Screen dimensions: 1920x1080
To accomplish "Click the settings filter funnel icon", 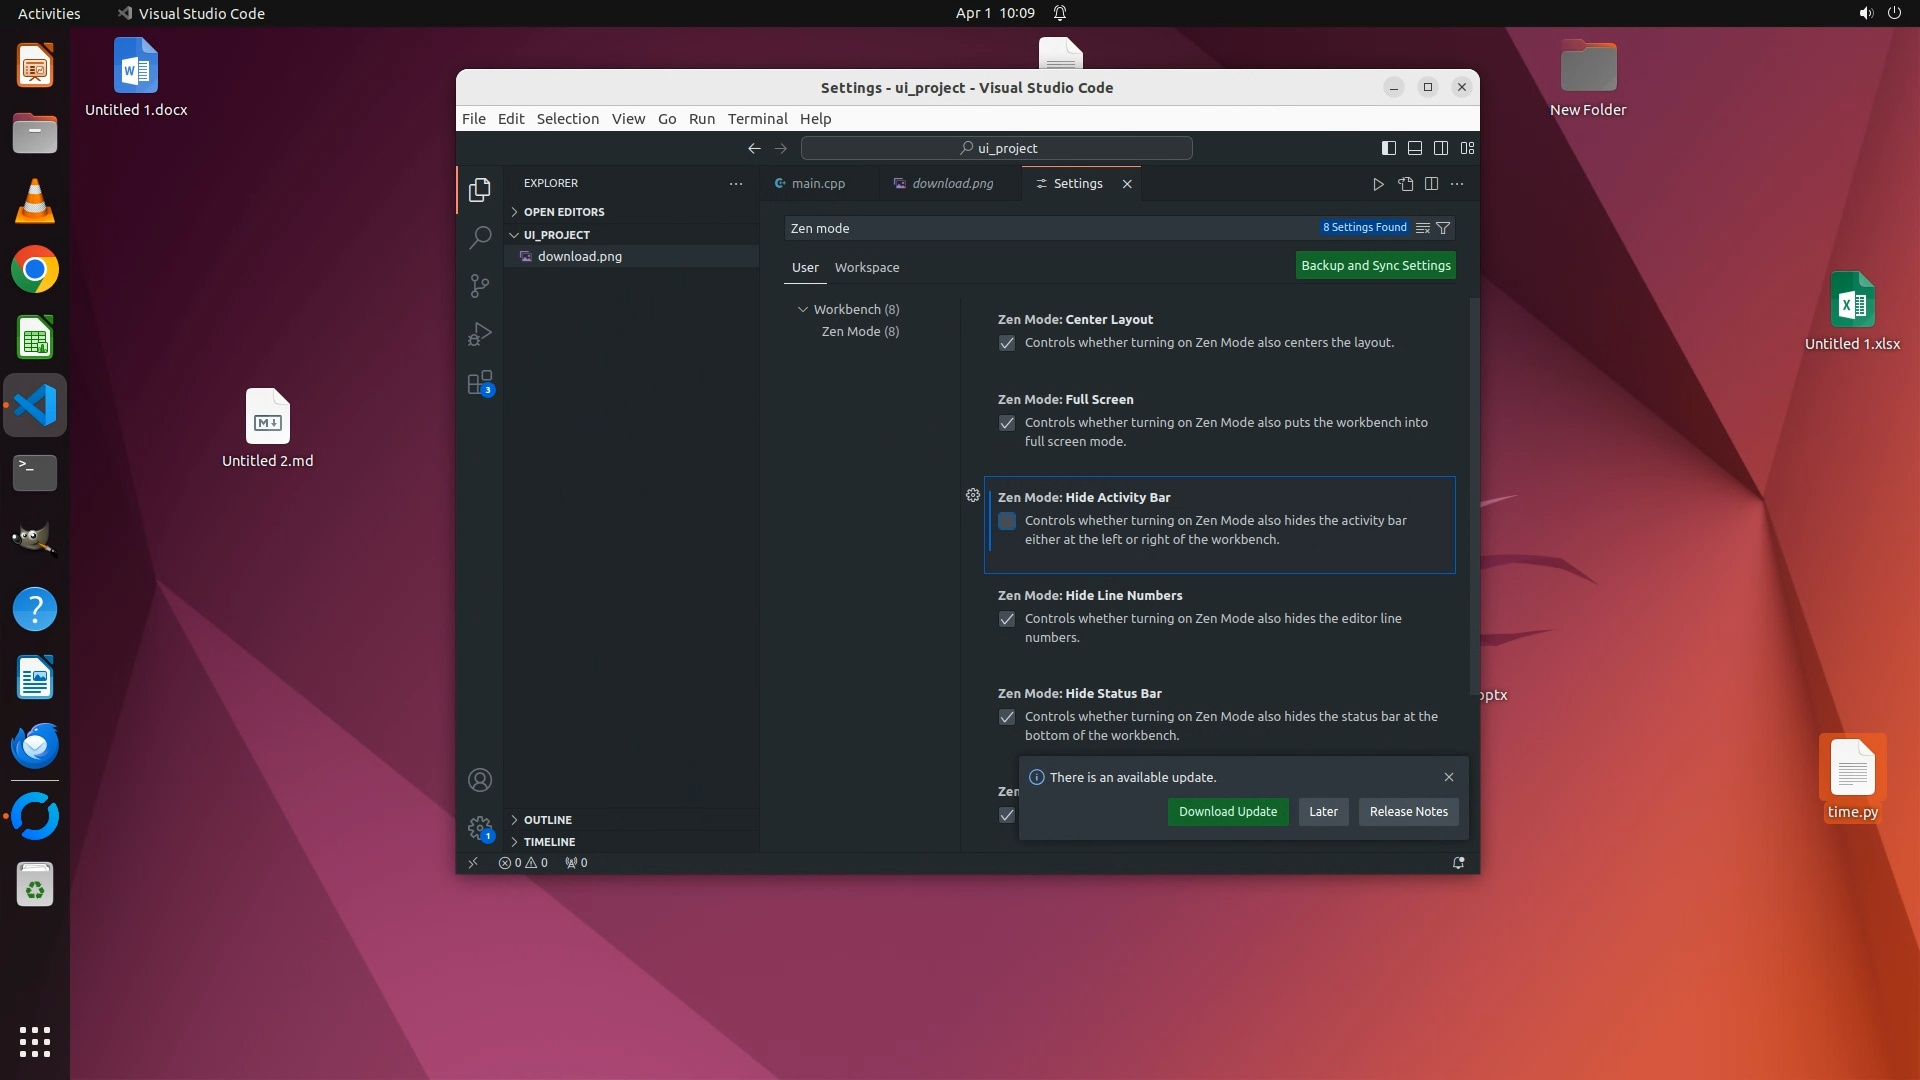I will (1443, 228).
